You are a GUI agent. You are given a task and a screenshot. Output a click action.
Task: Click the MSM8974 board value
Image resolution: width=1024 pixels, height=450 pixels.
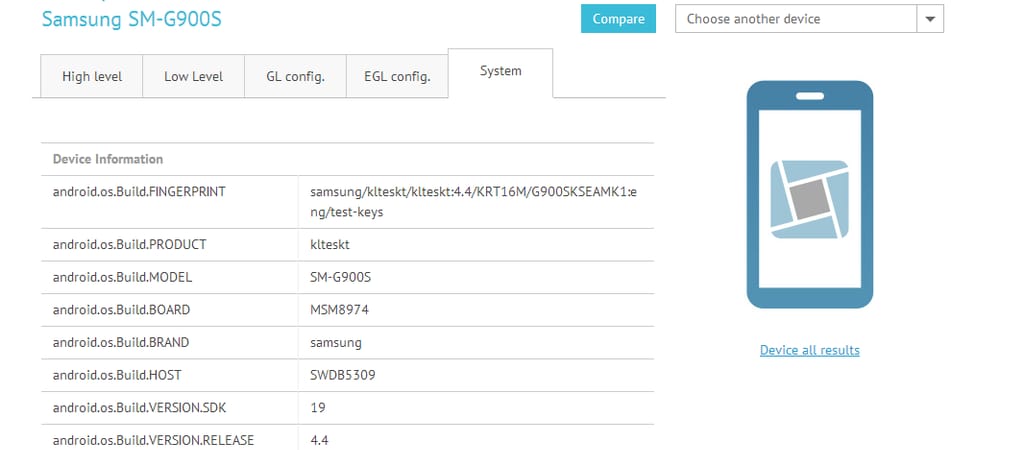click(x=339, y=310)
